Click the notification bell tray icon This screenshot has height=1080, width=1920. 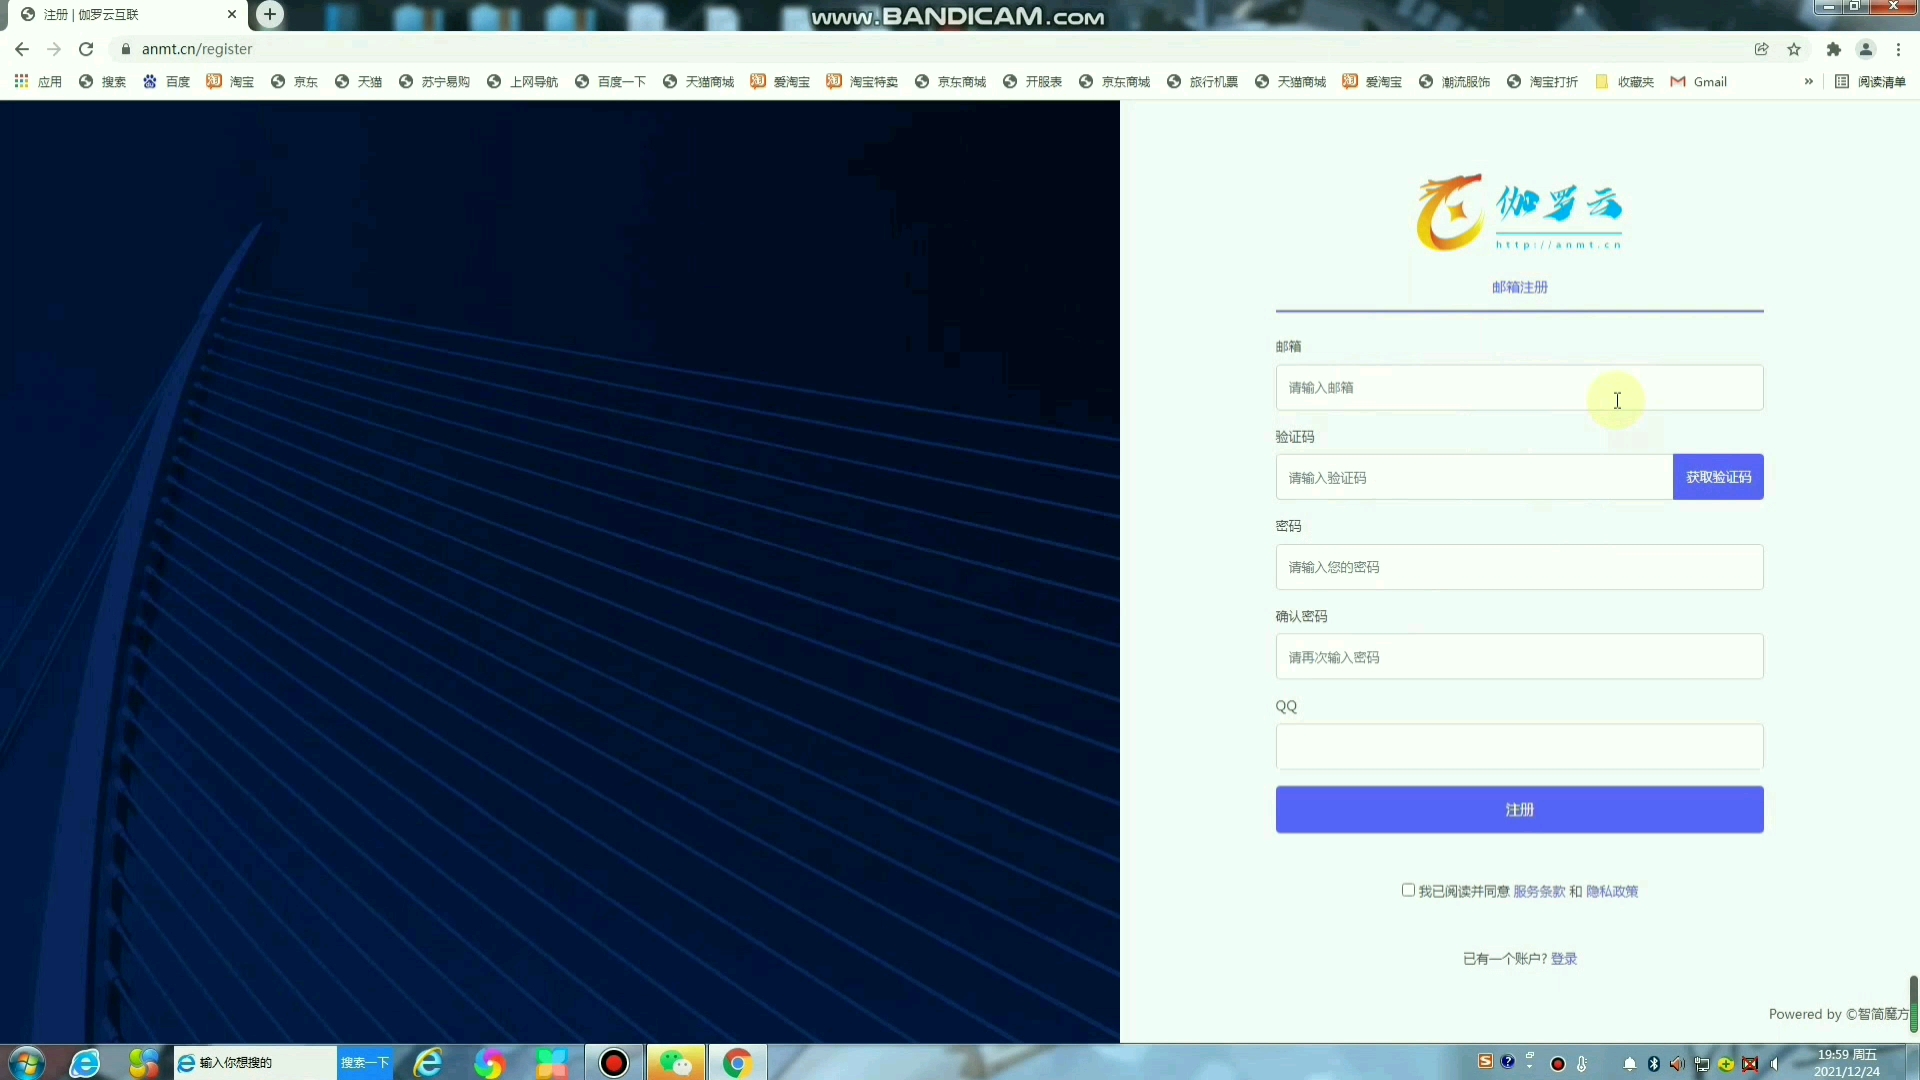click(x=1630, y=1064)
